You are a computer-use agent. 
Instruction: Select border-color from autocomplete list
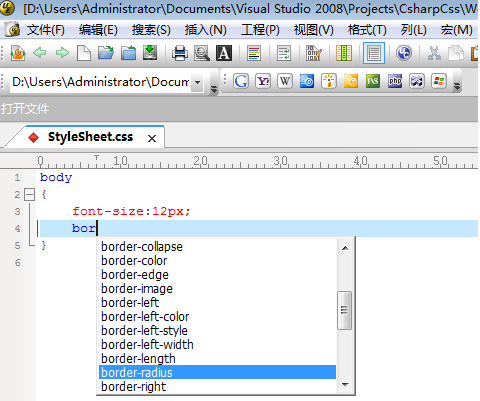point(217,261)
